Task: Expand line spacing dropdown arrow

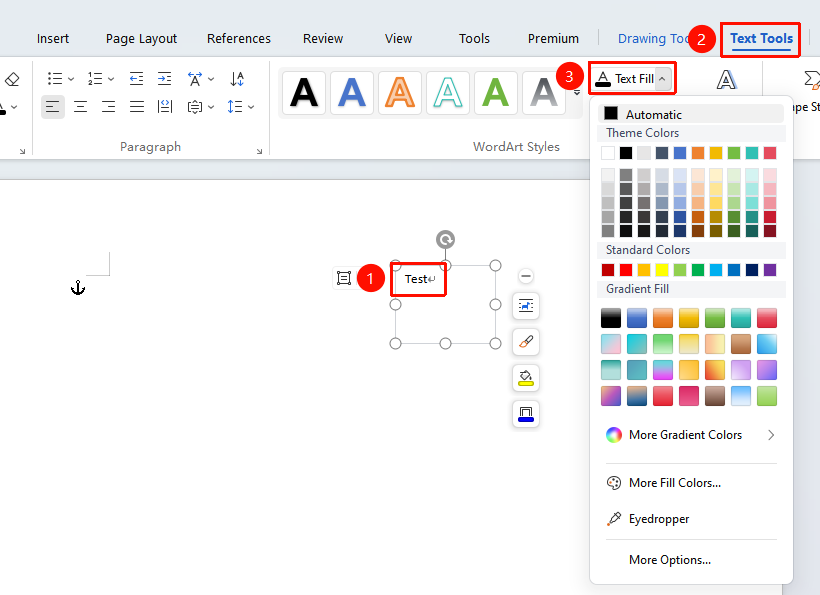Action: coord(251,107)
